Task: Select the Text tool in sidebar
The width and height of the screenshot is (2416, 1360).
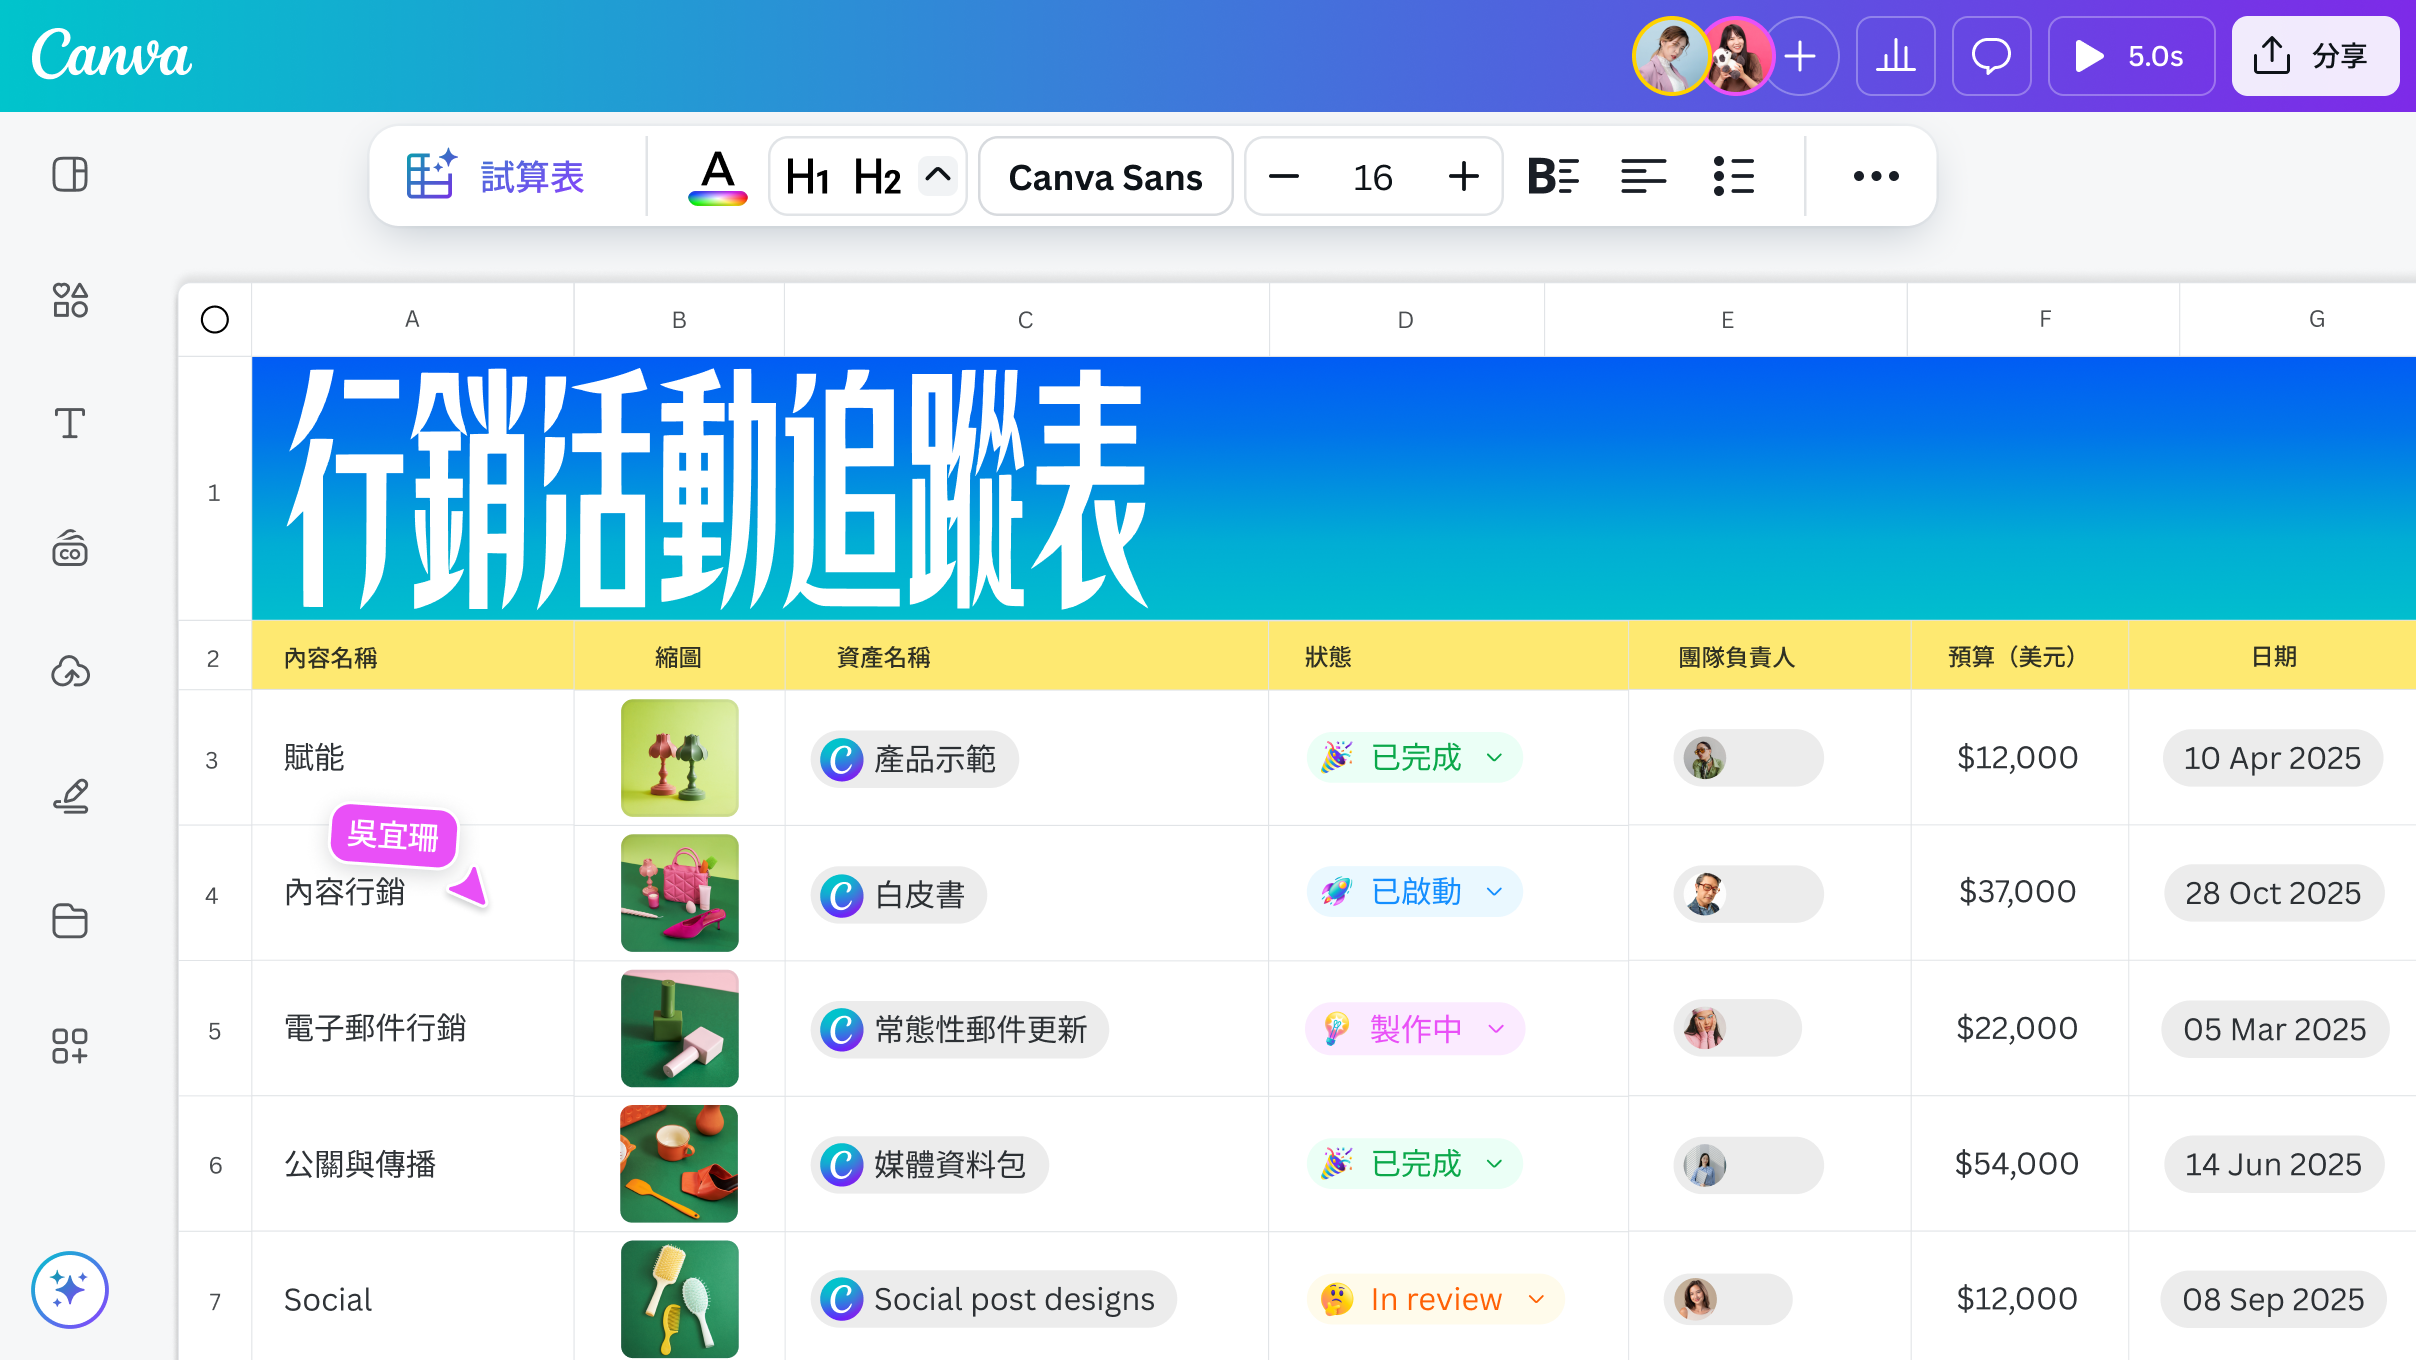Action: coord(70,424)
